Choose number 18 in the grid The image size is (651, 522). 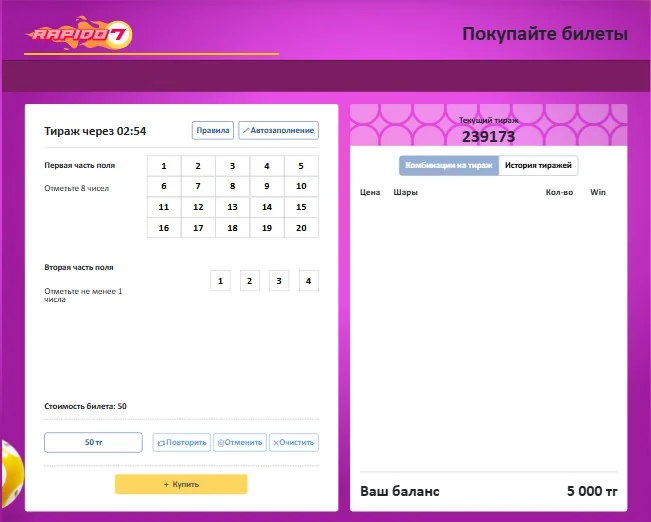[232, 228]
